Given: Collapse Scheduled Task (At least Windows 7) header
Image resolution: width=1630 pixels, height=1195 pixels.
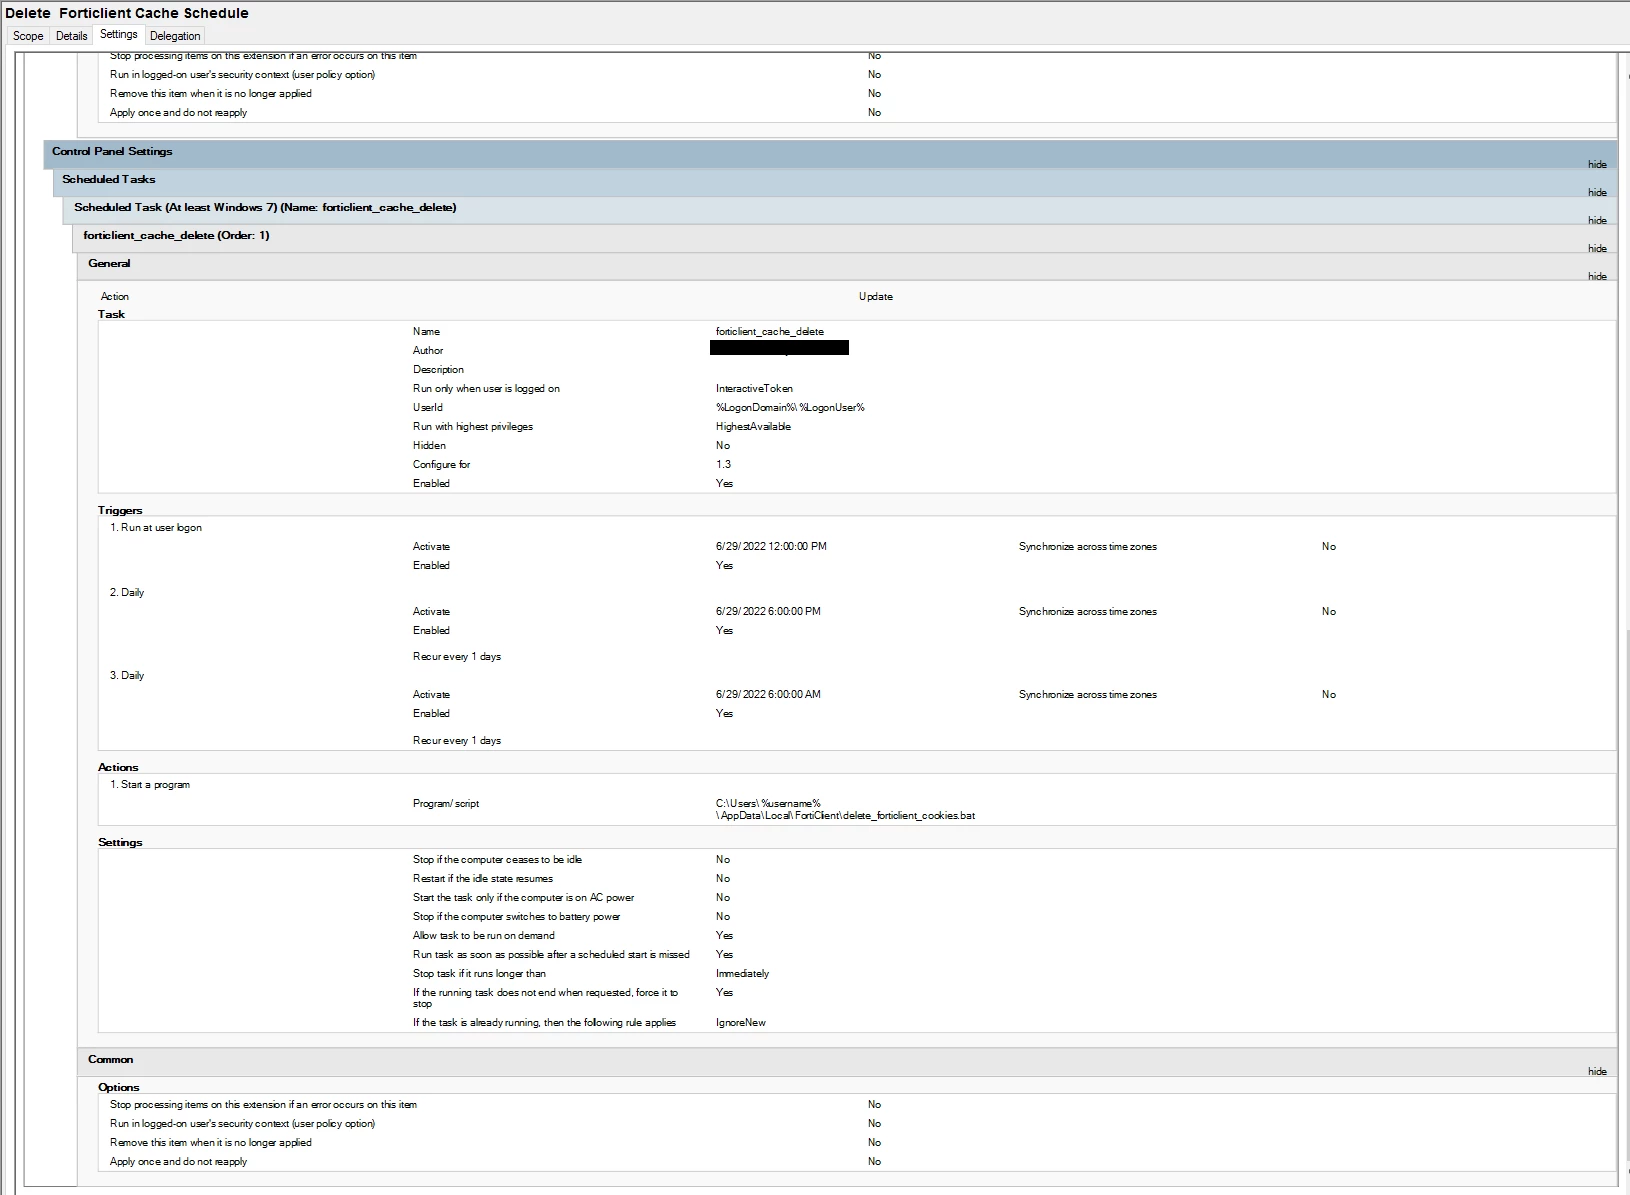Looking at the screenshot, I should point(840,210).
